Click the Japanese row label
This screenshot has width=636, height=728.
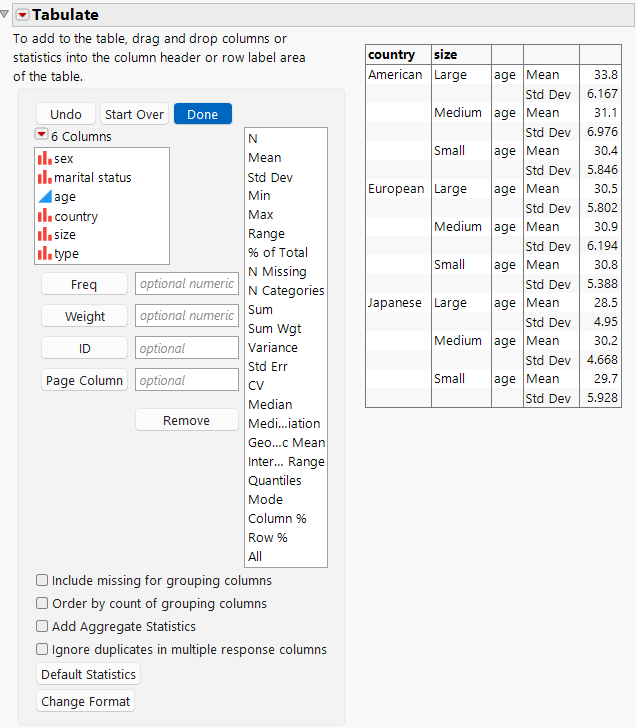395,303
